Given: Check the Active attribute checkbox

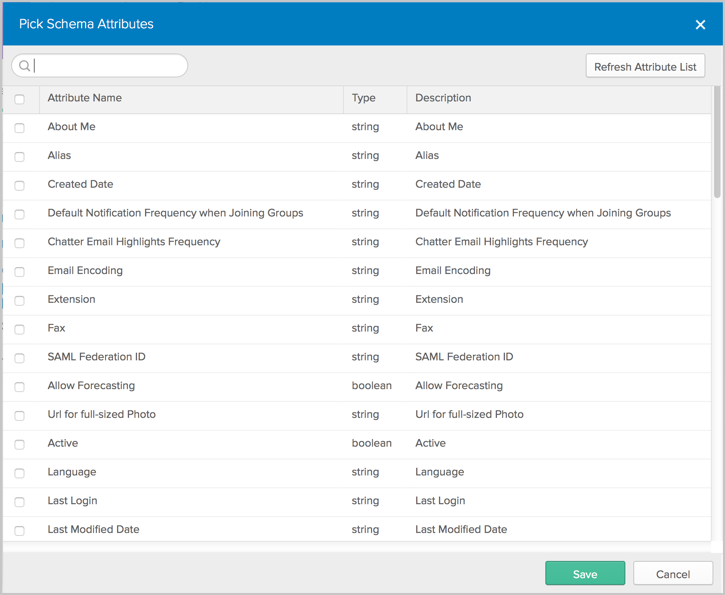Looking at the screenshot, I should click(x=19, y=444).
